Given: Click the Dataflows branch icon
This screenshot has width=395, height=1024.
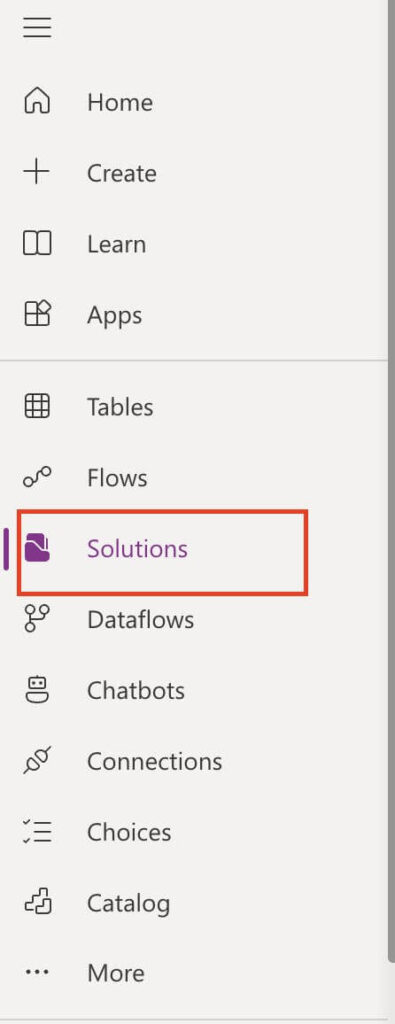Looking at the screenshot, I should point(37,618).
